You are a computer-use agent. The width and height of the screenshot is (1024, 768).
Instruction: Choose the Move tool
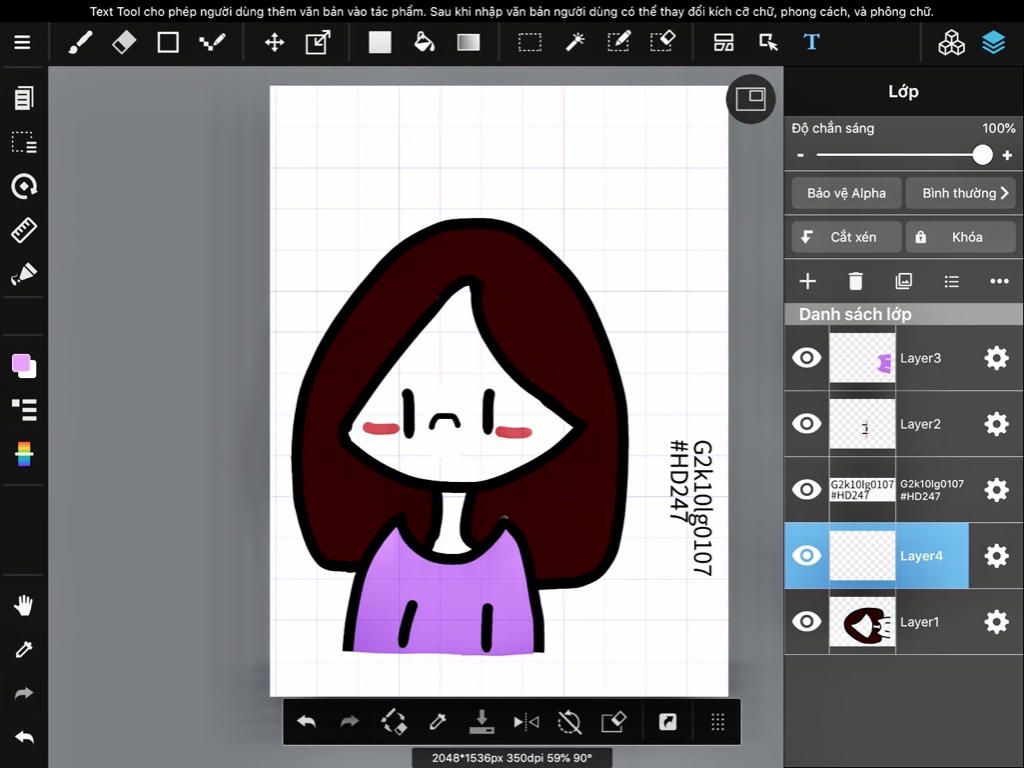274,43
